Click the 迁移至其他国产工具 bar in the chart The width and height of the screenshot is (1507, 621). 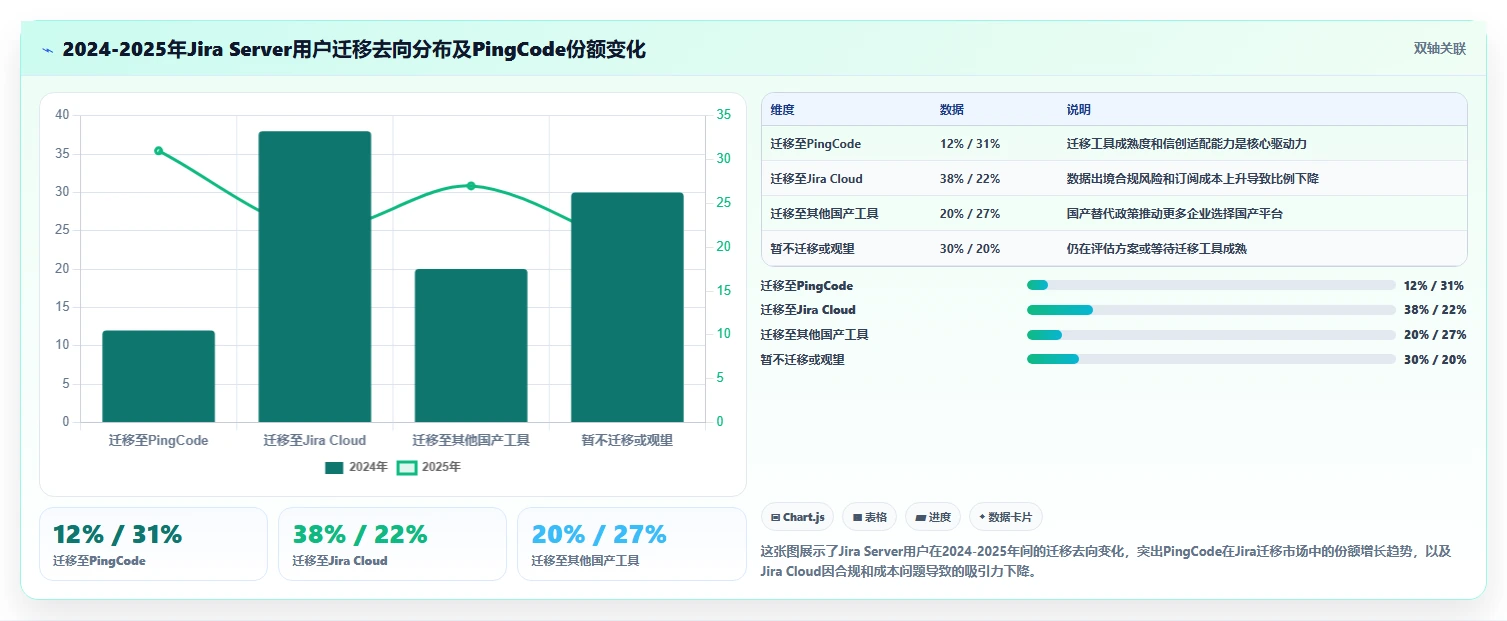[471, 346]
